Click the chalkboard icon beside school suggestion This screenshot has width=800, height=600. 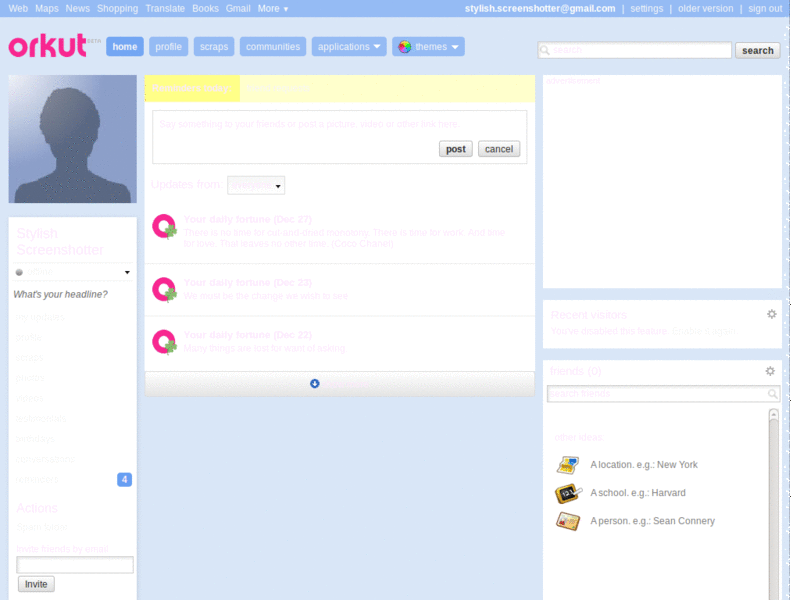pos(568,493)
